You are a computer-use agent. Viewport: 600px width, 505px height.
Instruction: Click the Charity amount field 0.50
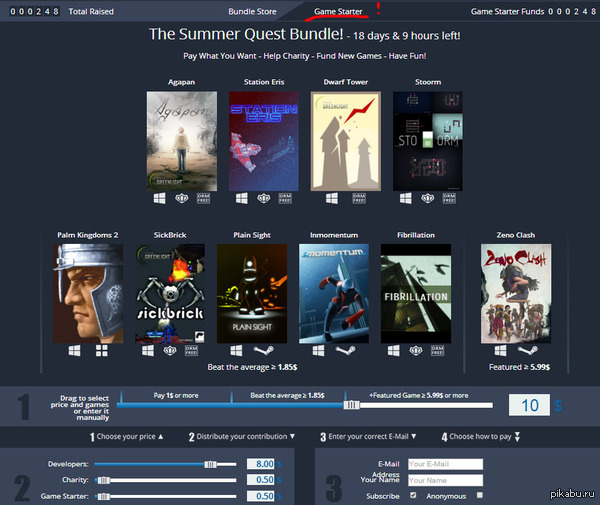(261, 480)
